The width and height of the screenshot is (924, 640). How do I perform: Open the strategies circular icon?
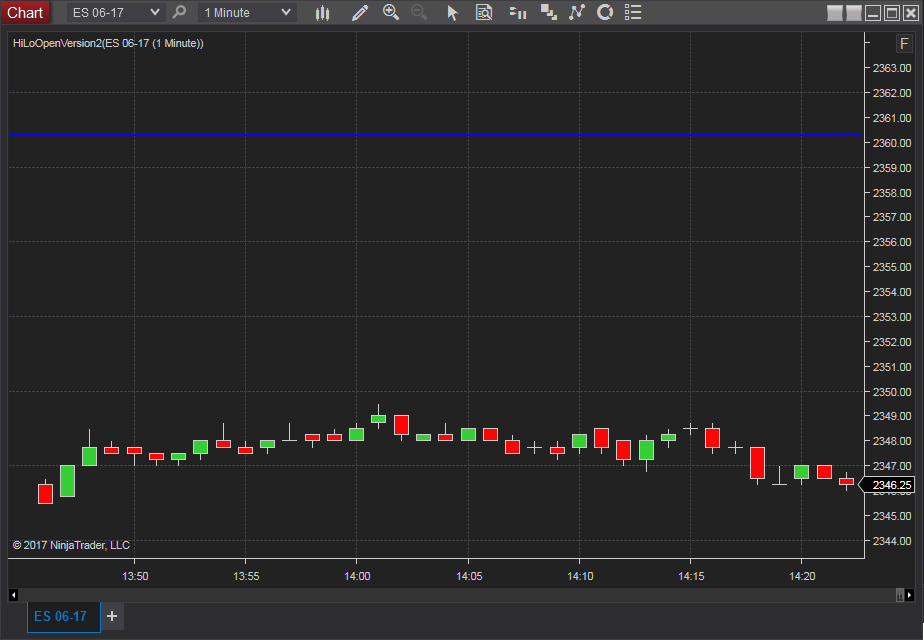tap(605, 12)
